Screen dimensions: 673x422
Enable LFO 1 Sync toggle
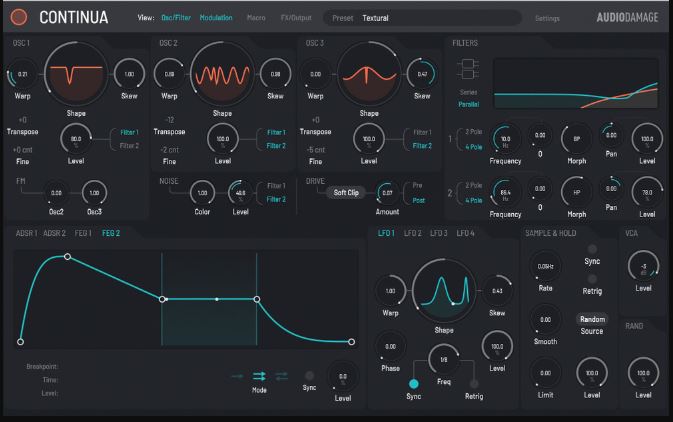pos(414,383)
